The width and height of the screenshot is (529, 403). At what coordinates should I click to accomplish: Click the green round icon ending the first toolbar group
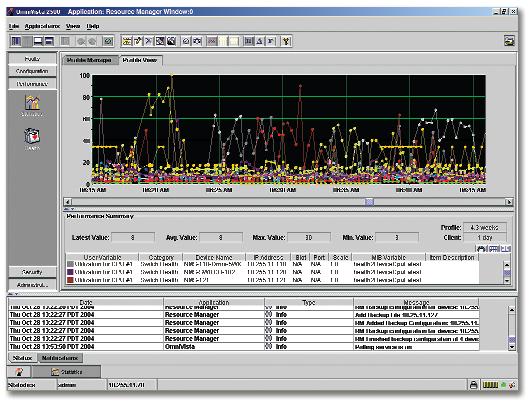pos(108,41)
